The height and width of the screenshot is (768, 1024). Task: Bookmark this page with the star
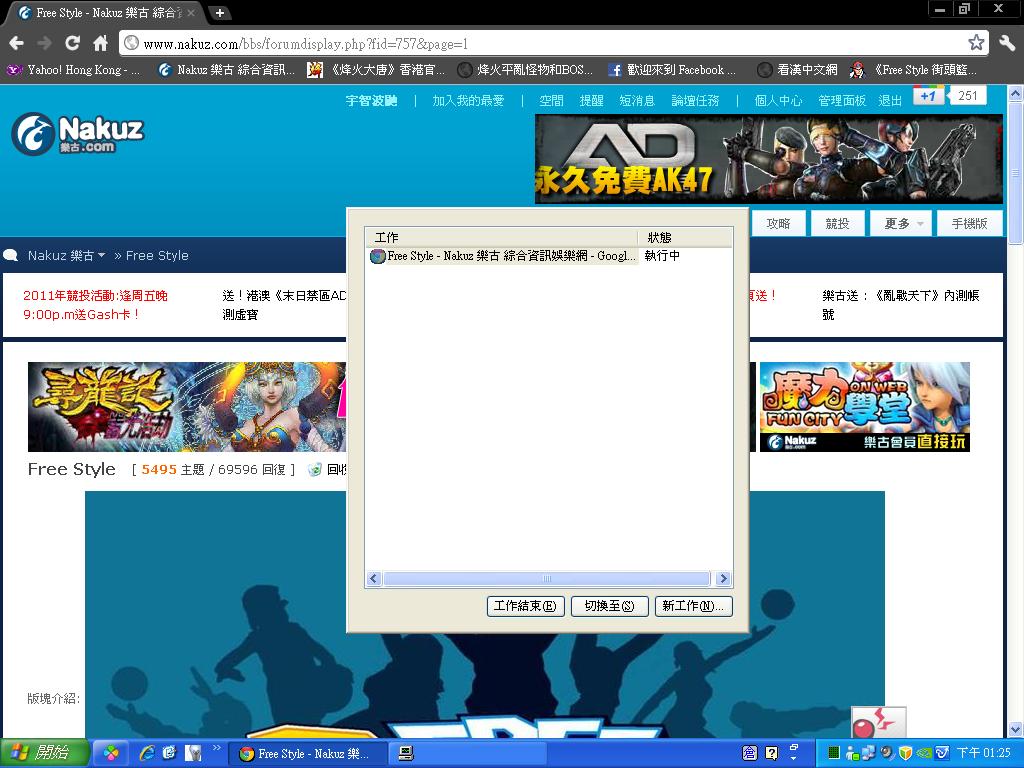976,43
